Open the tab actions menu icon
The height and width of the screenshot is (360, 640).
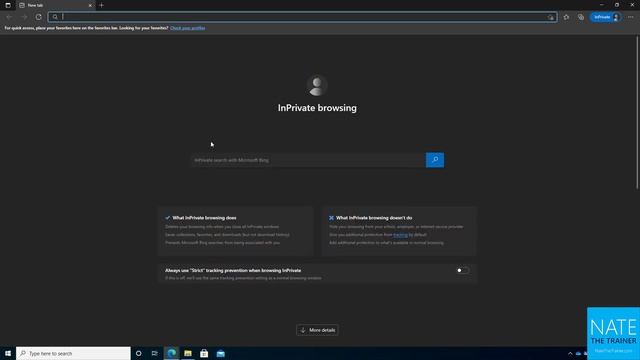8,5
